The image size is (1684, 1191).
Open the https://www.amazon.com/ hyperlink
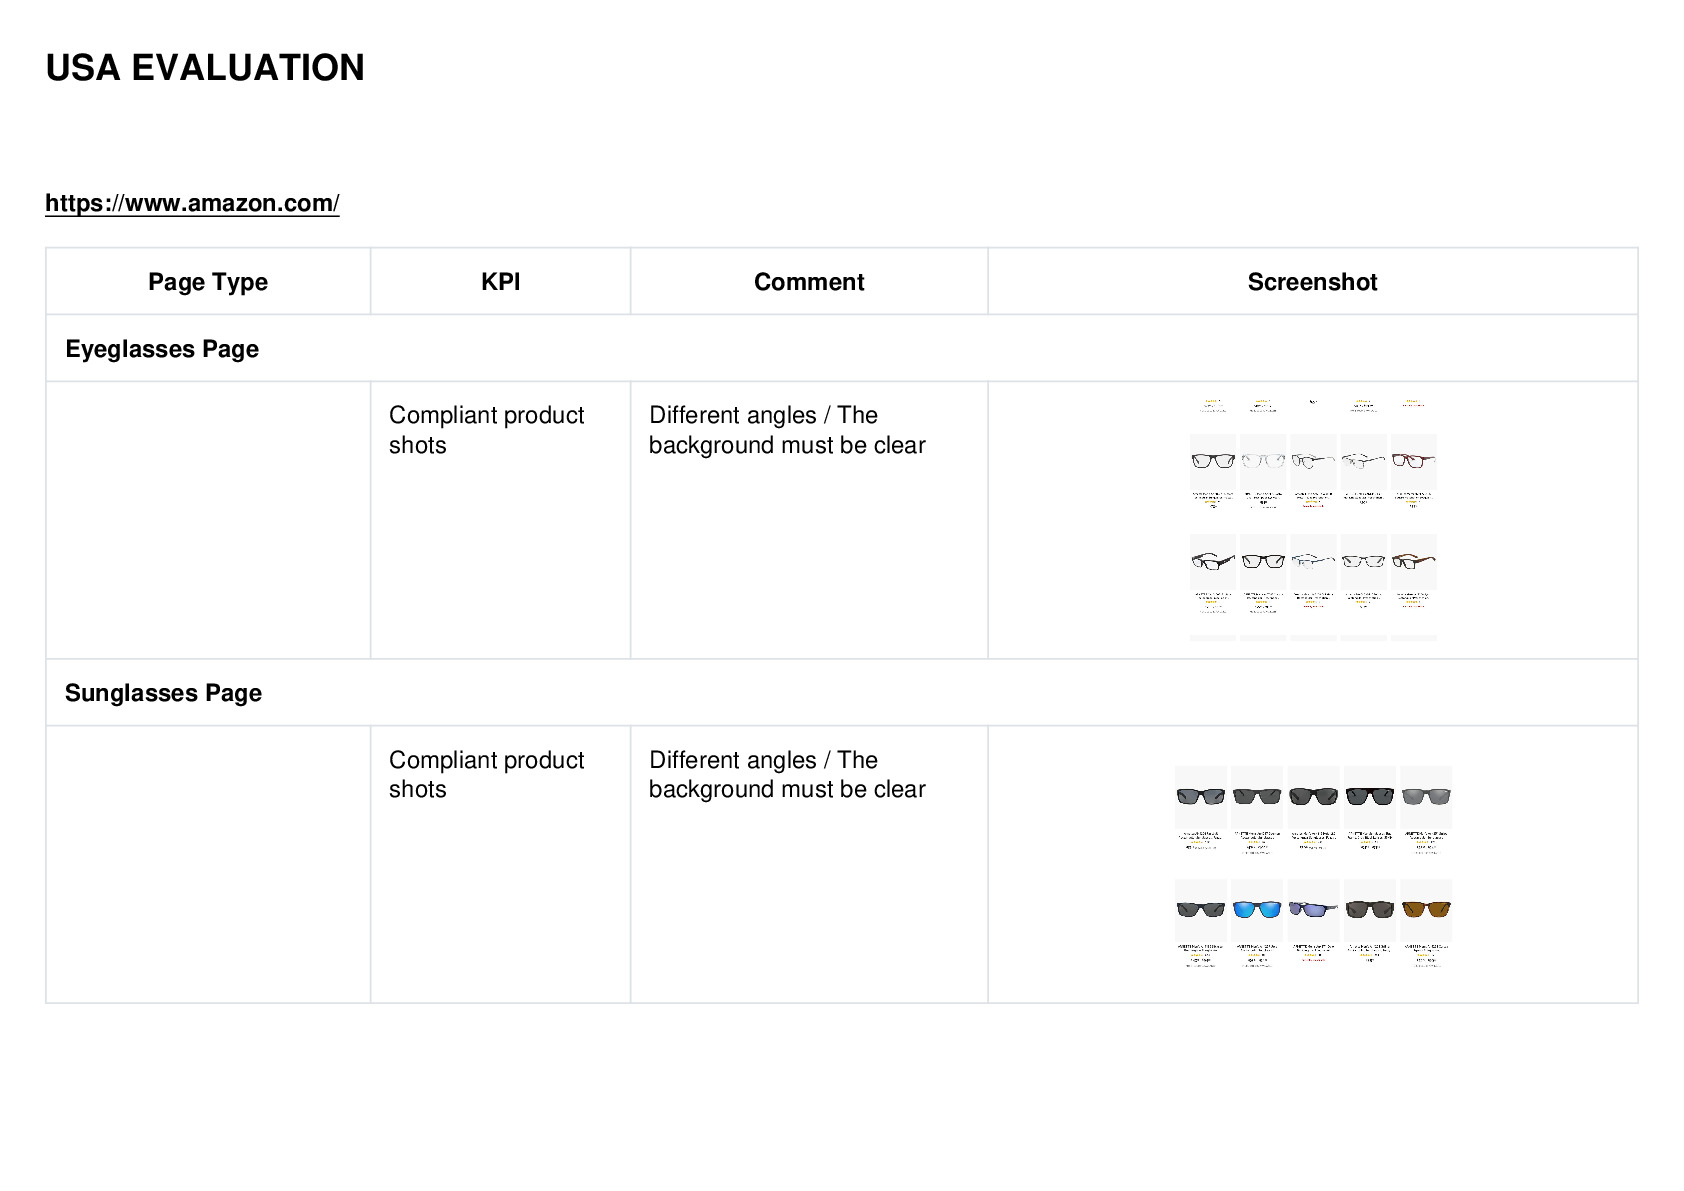pos(192,203)
